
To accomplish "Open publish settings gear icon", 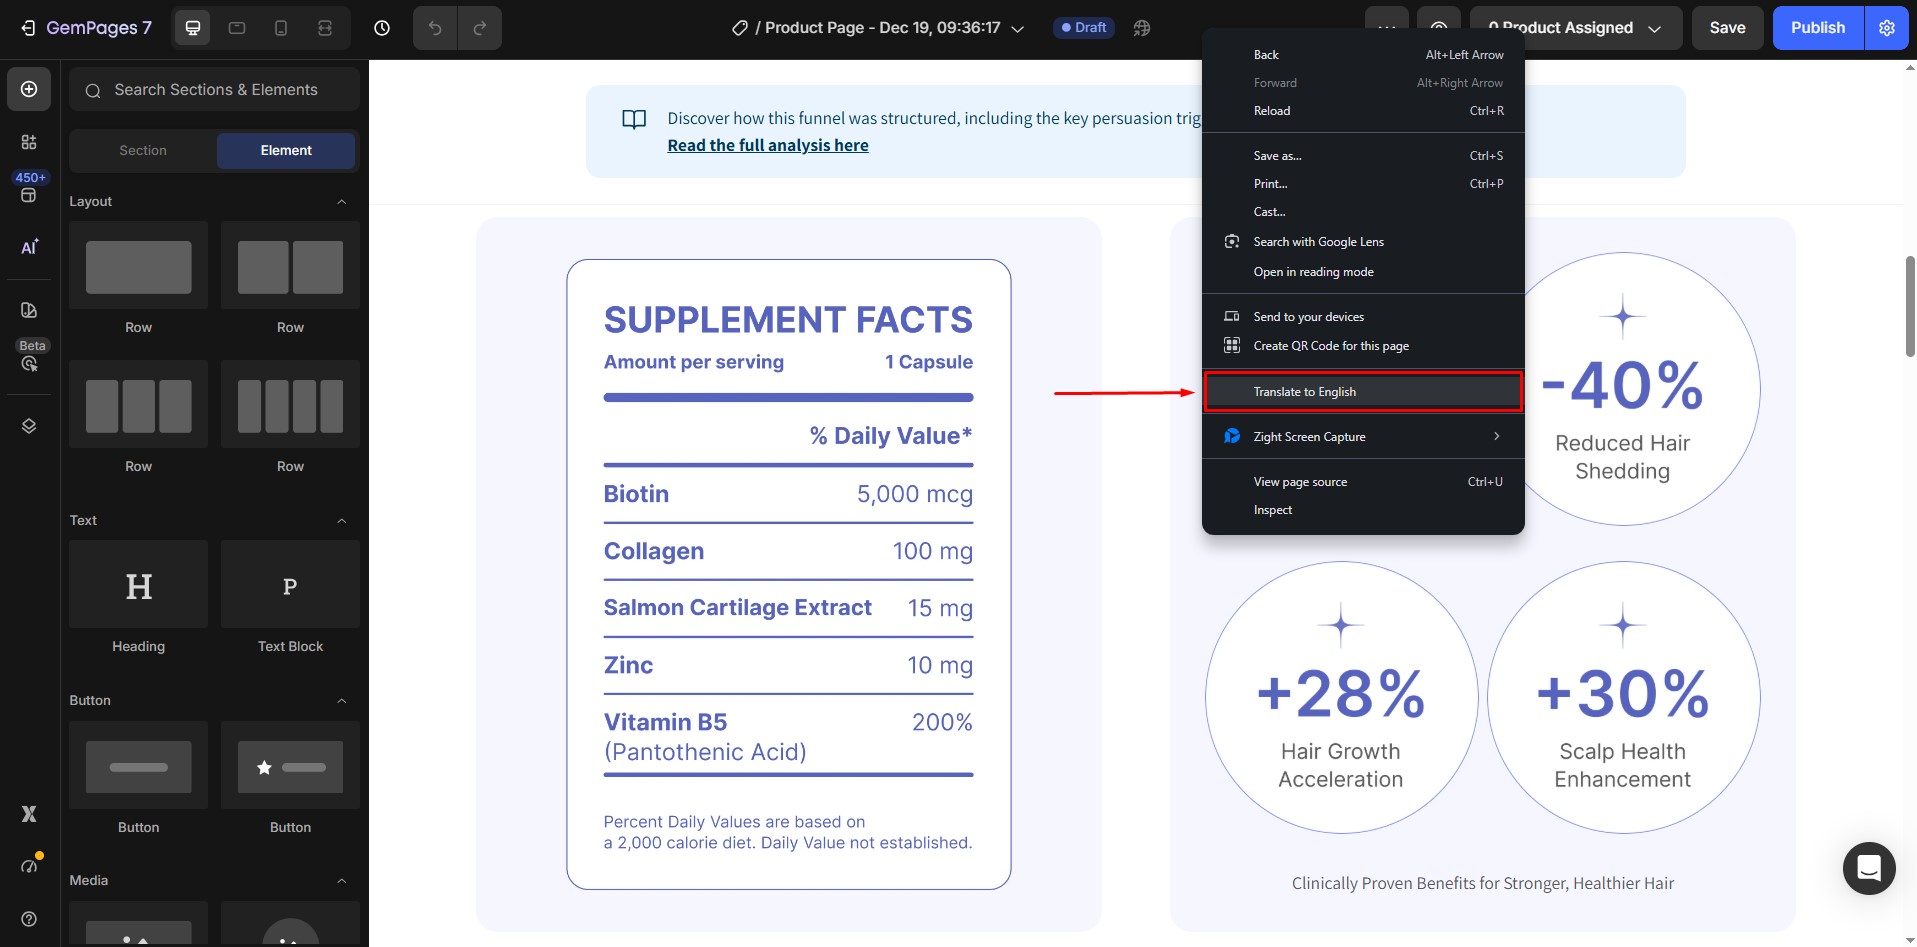I will (1887, 28).
